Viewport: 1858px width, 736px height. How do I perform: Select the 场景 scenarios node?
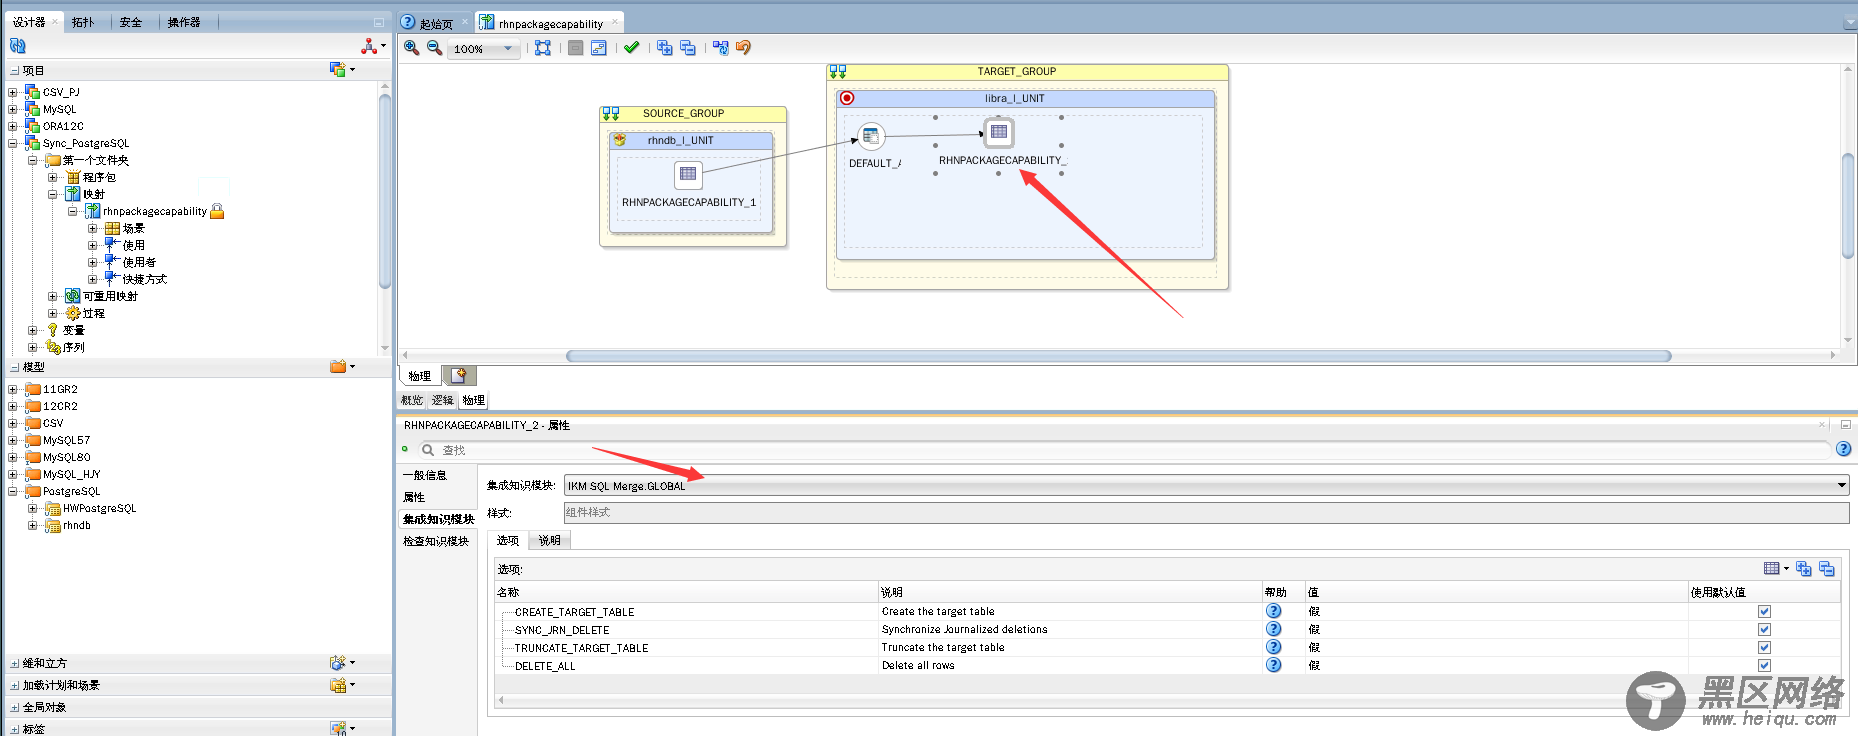134,228
